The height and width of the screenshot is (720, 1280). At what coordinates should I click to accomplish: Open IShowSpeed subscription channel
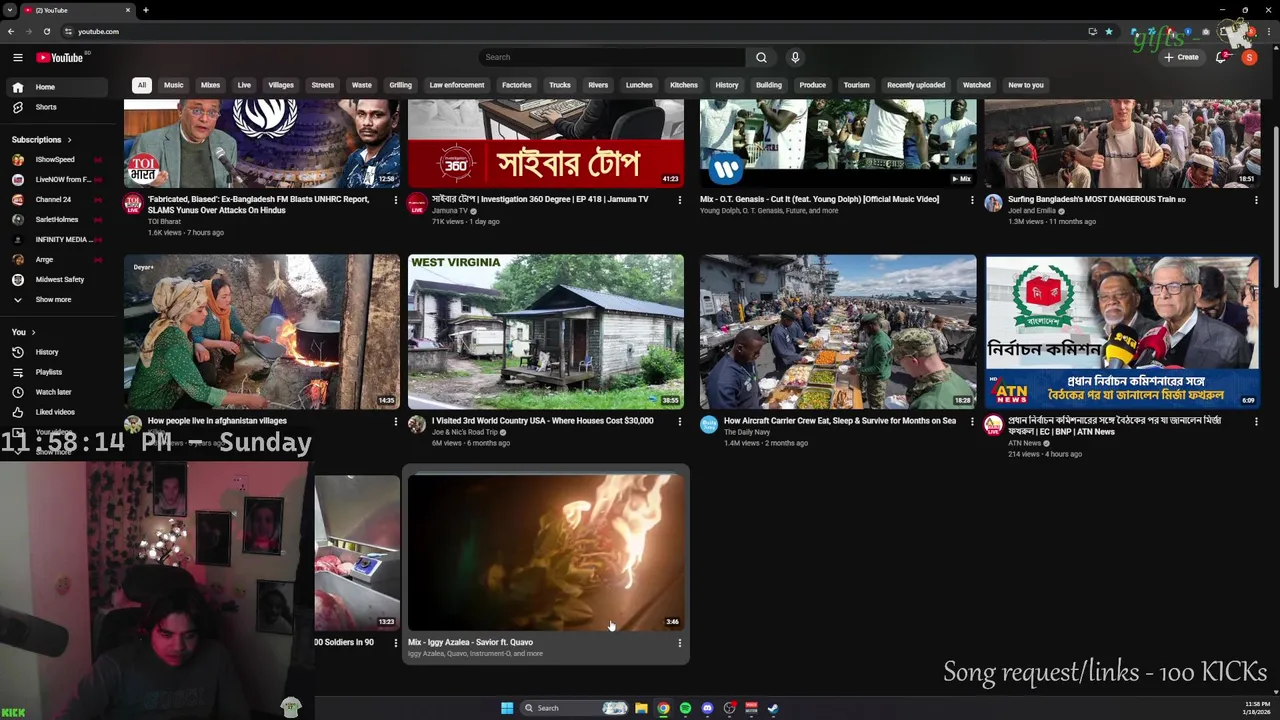pyautogui.click(x=55, y=159)
